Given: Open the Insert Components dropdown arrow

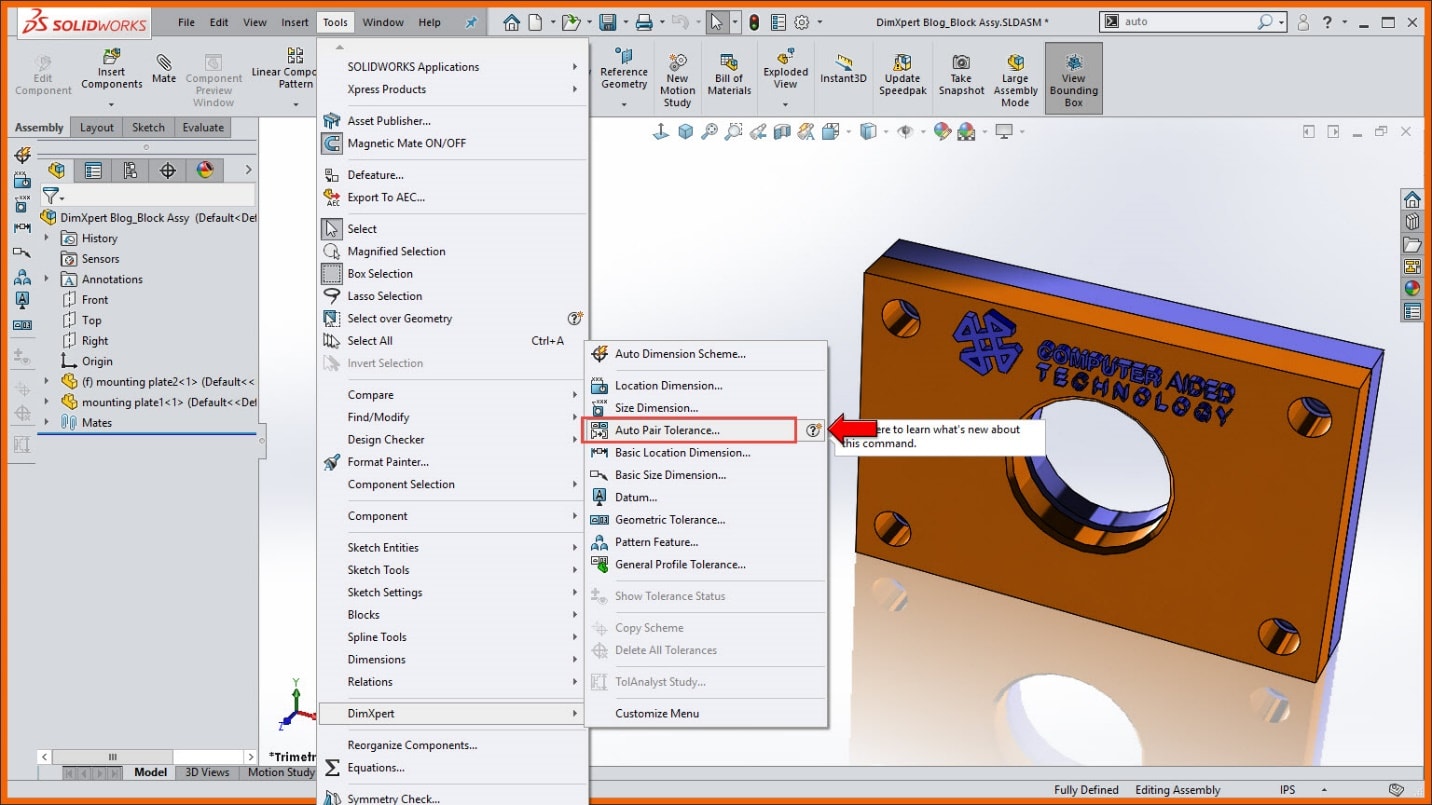Looking at the screenshot, I should pos(111,104).
